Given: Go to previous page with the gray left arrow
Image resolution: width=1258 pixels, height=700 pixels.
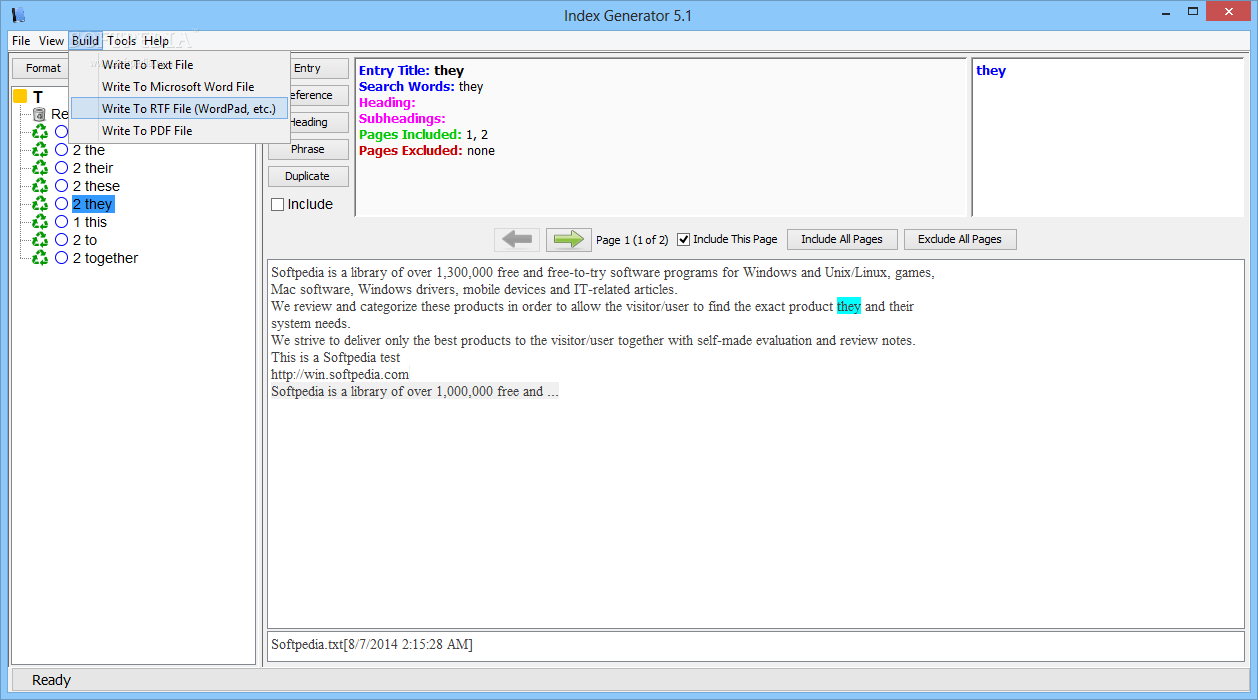Looking at the screenshot, I should pyautogui.click(x=517, y=239).
